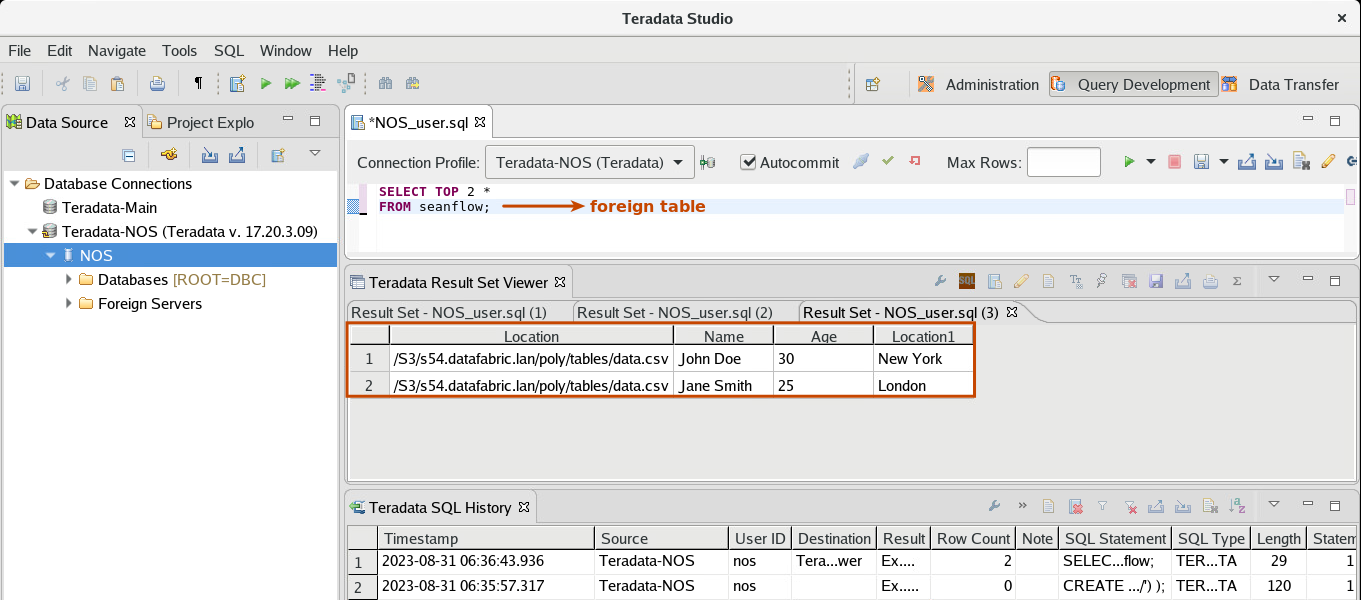Click the Age column header in results
1361x600 pixels.
tap(823, 336)
